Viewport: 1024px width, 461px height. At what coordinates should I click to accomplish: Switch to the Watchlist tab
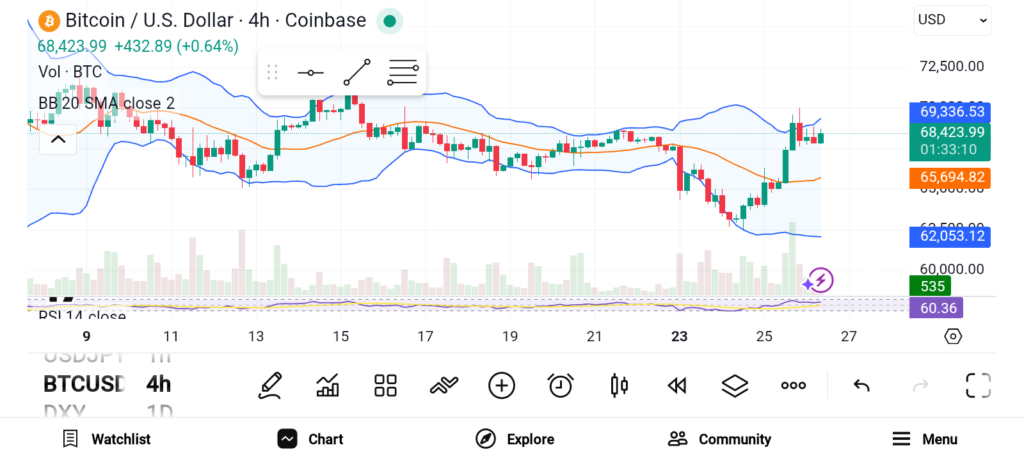click(106, 439)
